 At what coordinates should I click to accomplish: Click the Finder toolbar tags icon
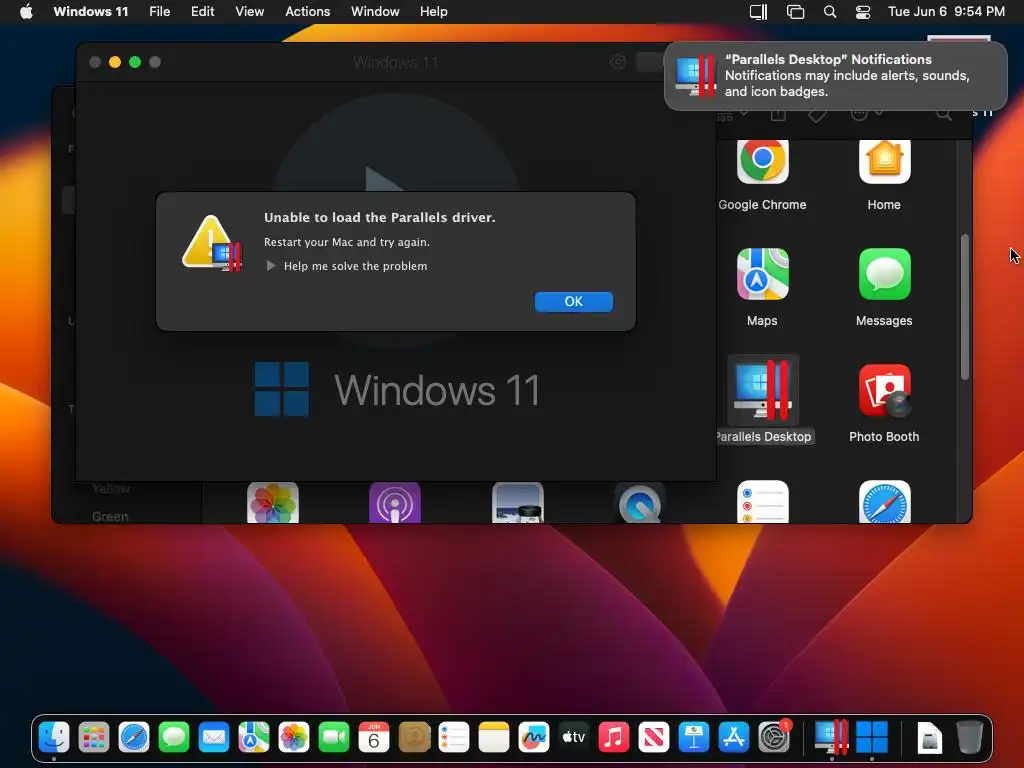point(817,114)
